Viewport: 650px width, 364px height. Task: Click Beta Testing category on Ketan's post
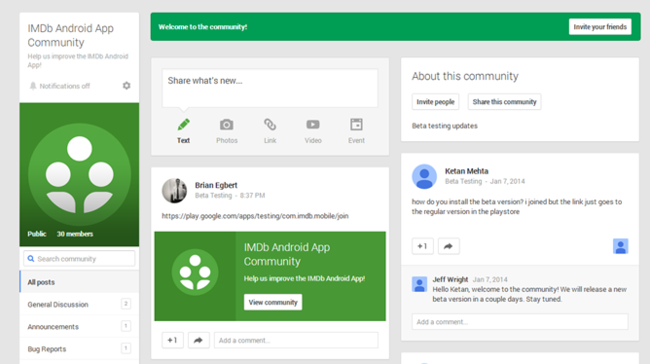pos(463,181)
